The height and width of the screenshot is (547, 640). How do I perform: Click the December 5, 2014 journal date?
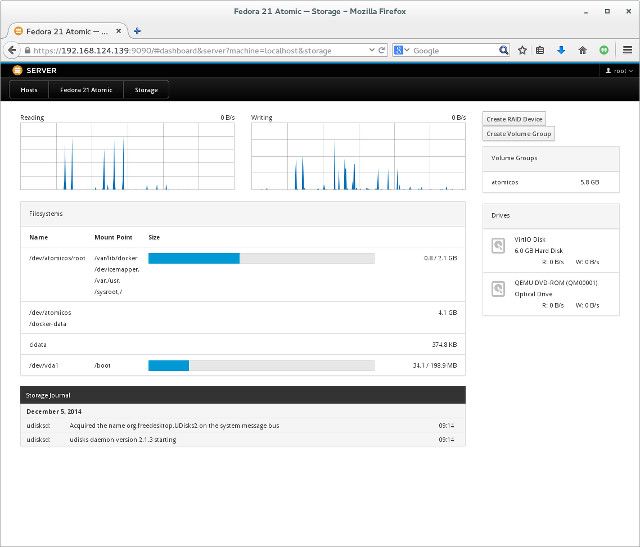pos(54,411)
